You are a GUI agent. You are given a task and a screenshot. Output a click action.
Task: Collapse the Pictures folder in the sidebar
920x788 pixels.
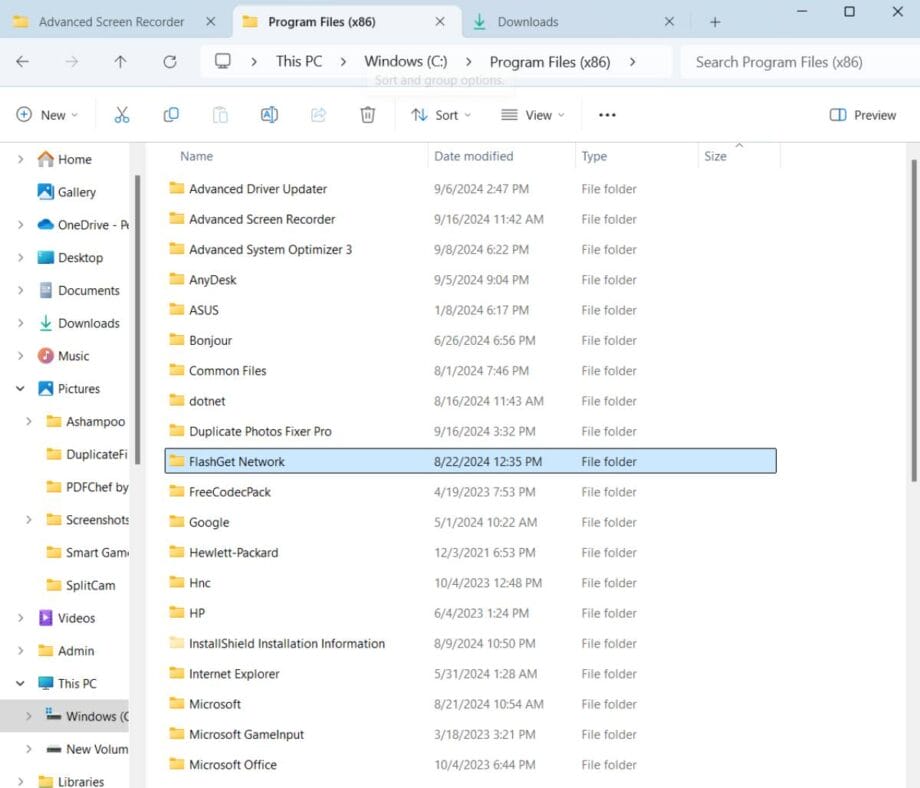(18, 388)
